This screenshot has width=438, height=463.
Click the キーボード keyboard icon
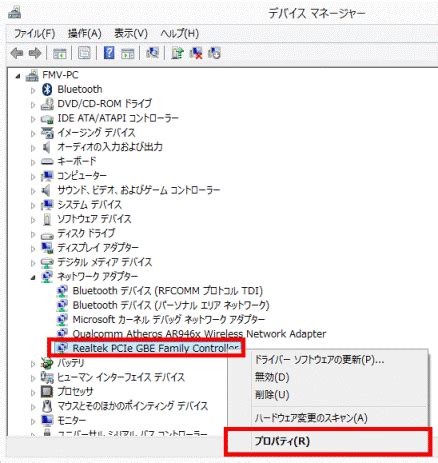pyautogui.click(x=47, y=162)
